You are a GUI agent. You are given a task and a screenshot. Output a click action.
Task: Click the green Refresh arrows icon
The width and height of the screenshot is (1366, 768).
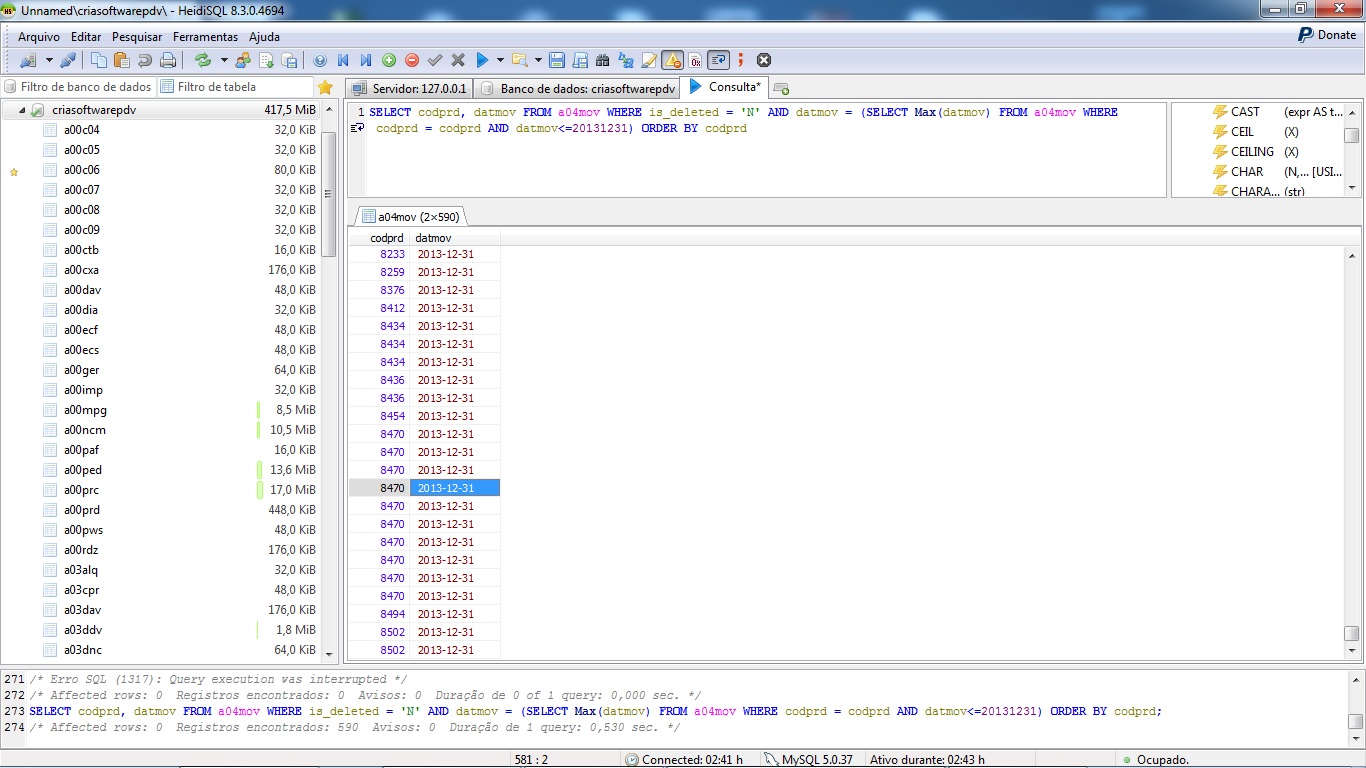point(203,60)
